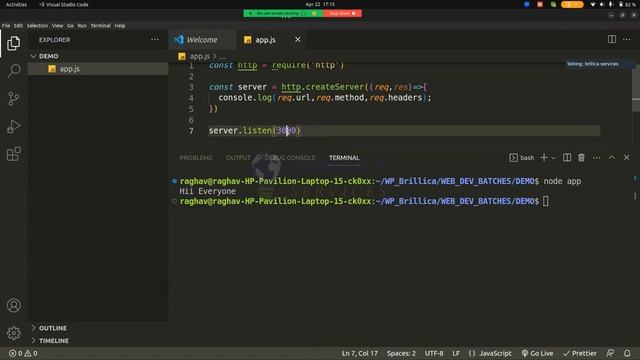Start Go Live server
This screenshot has width=640, height=360.
tap(537, 353)
